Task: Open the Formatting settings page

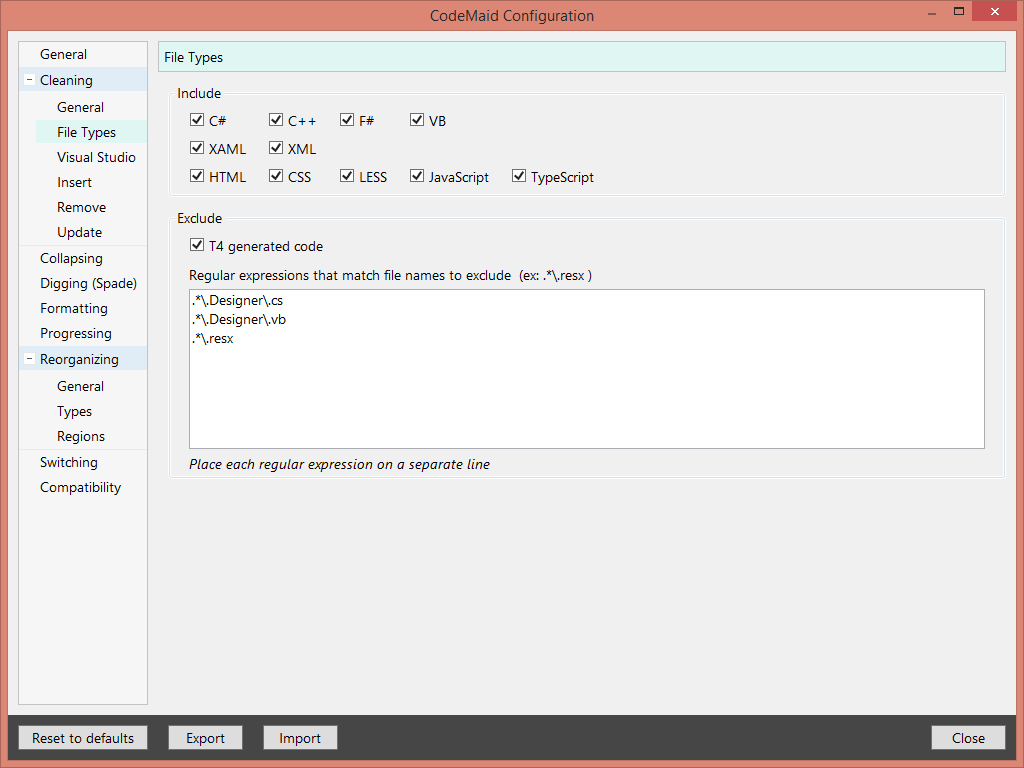Action: pos(74,308)
